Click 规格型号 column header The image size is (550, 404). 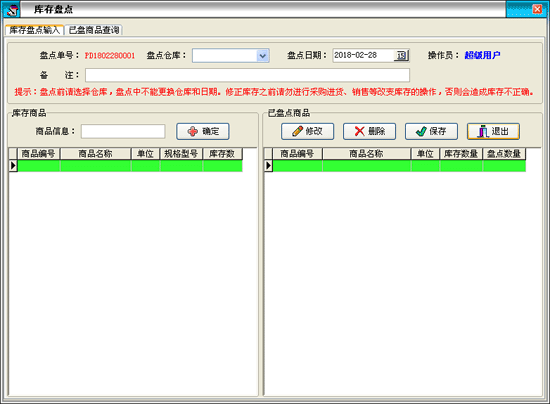[181, 154]
